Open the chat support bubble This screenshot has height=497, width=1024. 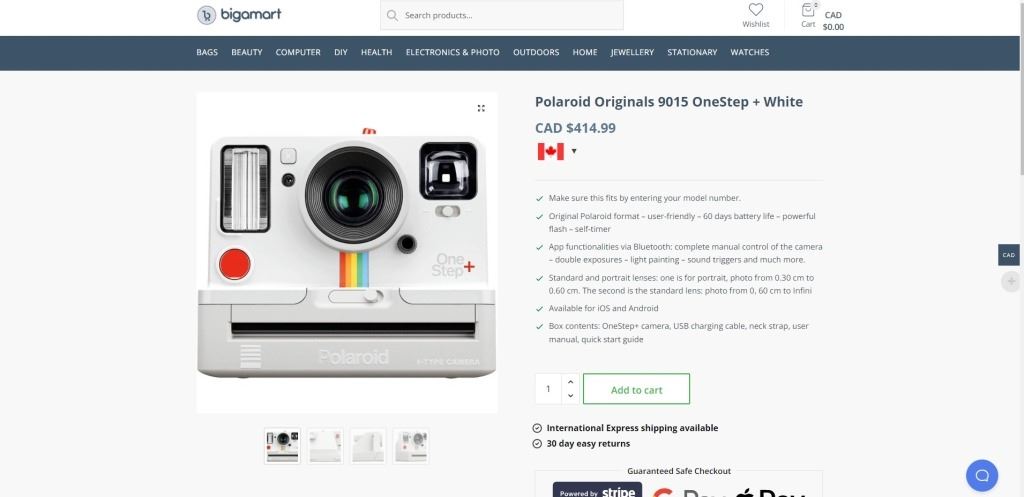click(982, 475)
